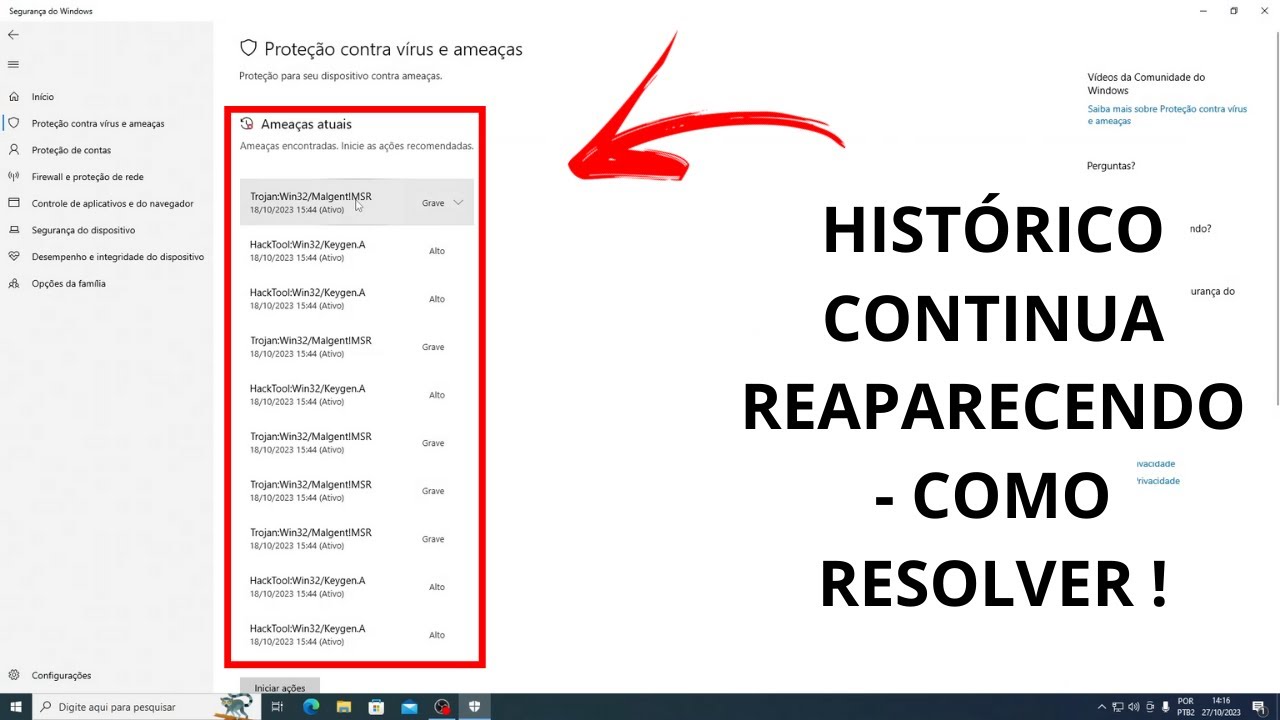The height and width of the screenshot is (720, 1280).
Task: Click the app and browser control icon
Action: tap(14, 203)
